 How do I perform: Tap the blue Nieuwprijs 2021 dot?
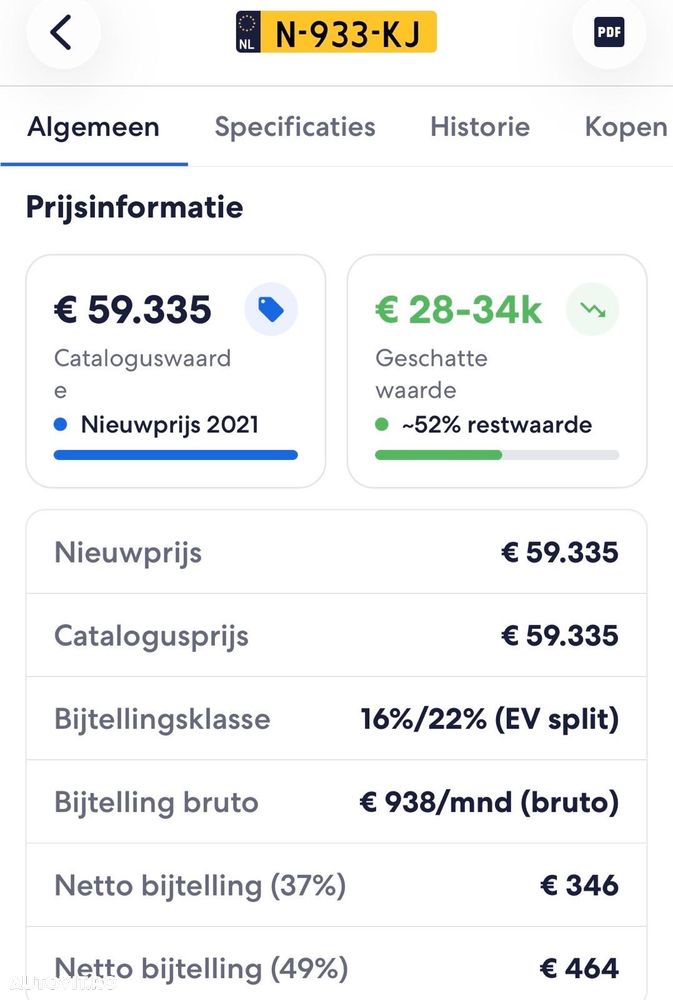click(x=61, y=425)
